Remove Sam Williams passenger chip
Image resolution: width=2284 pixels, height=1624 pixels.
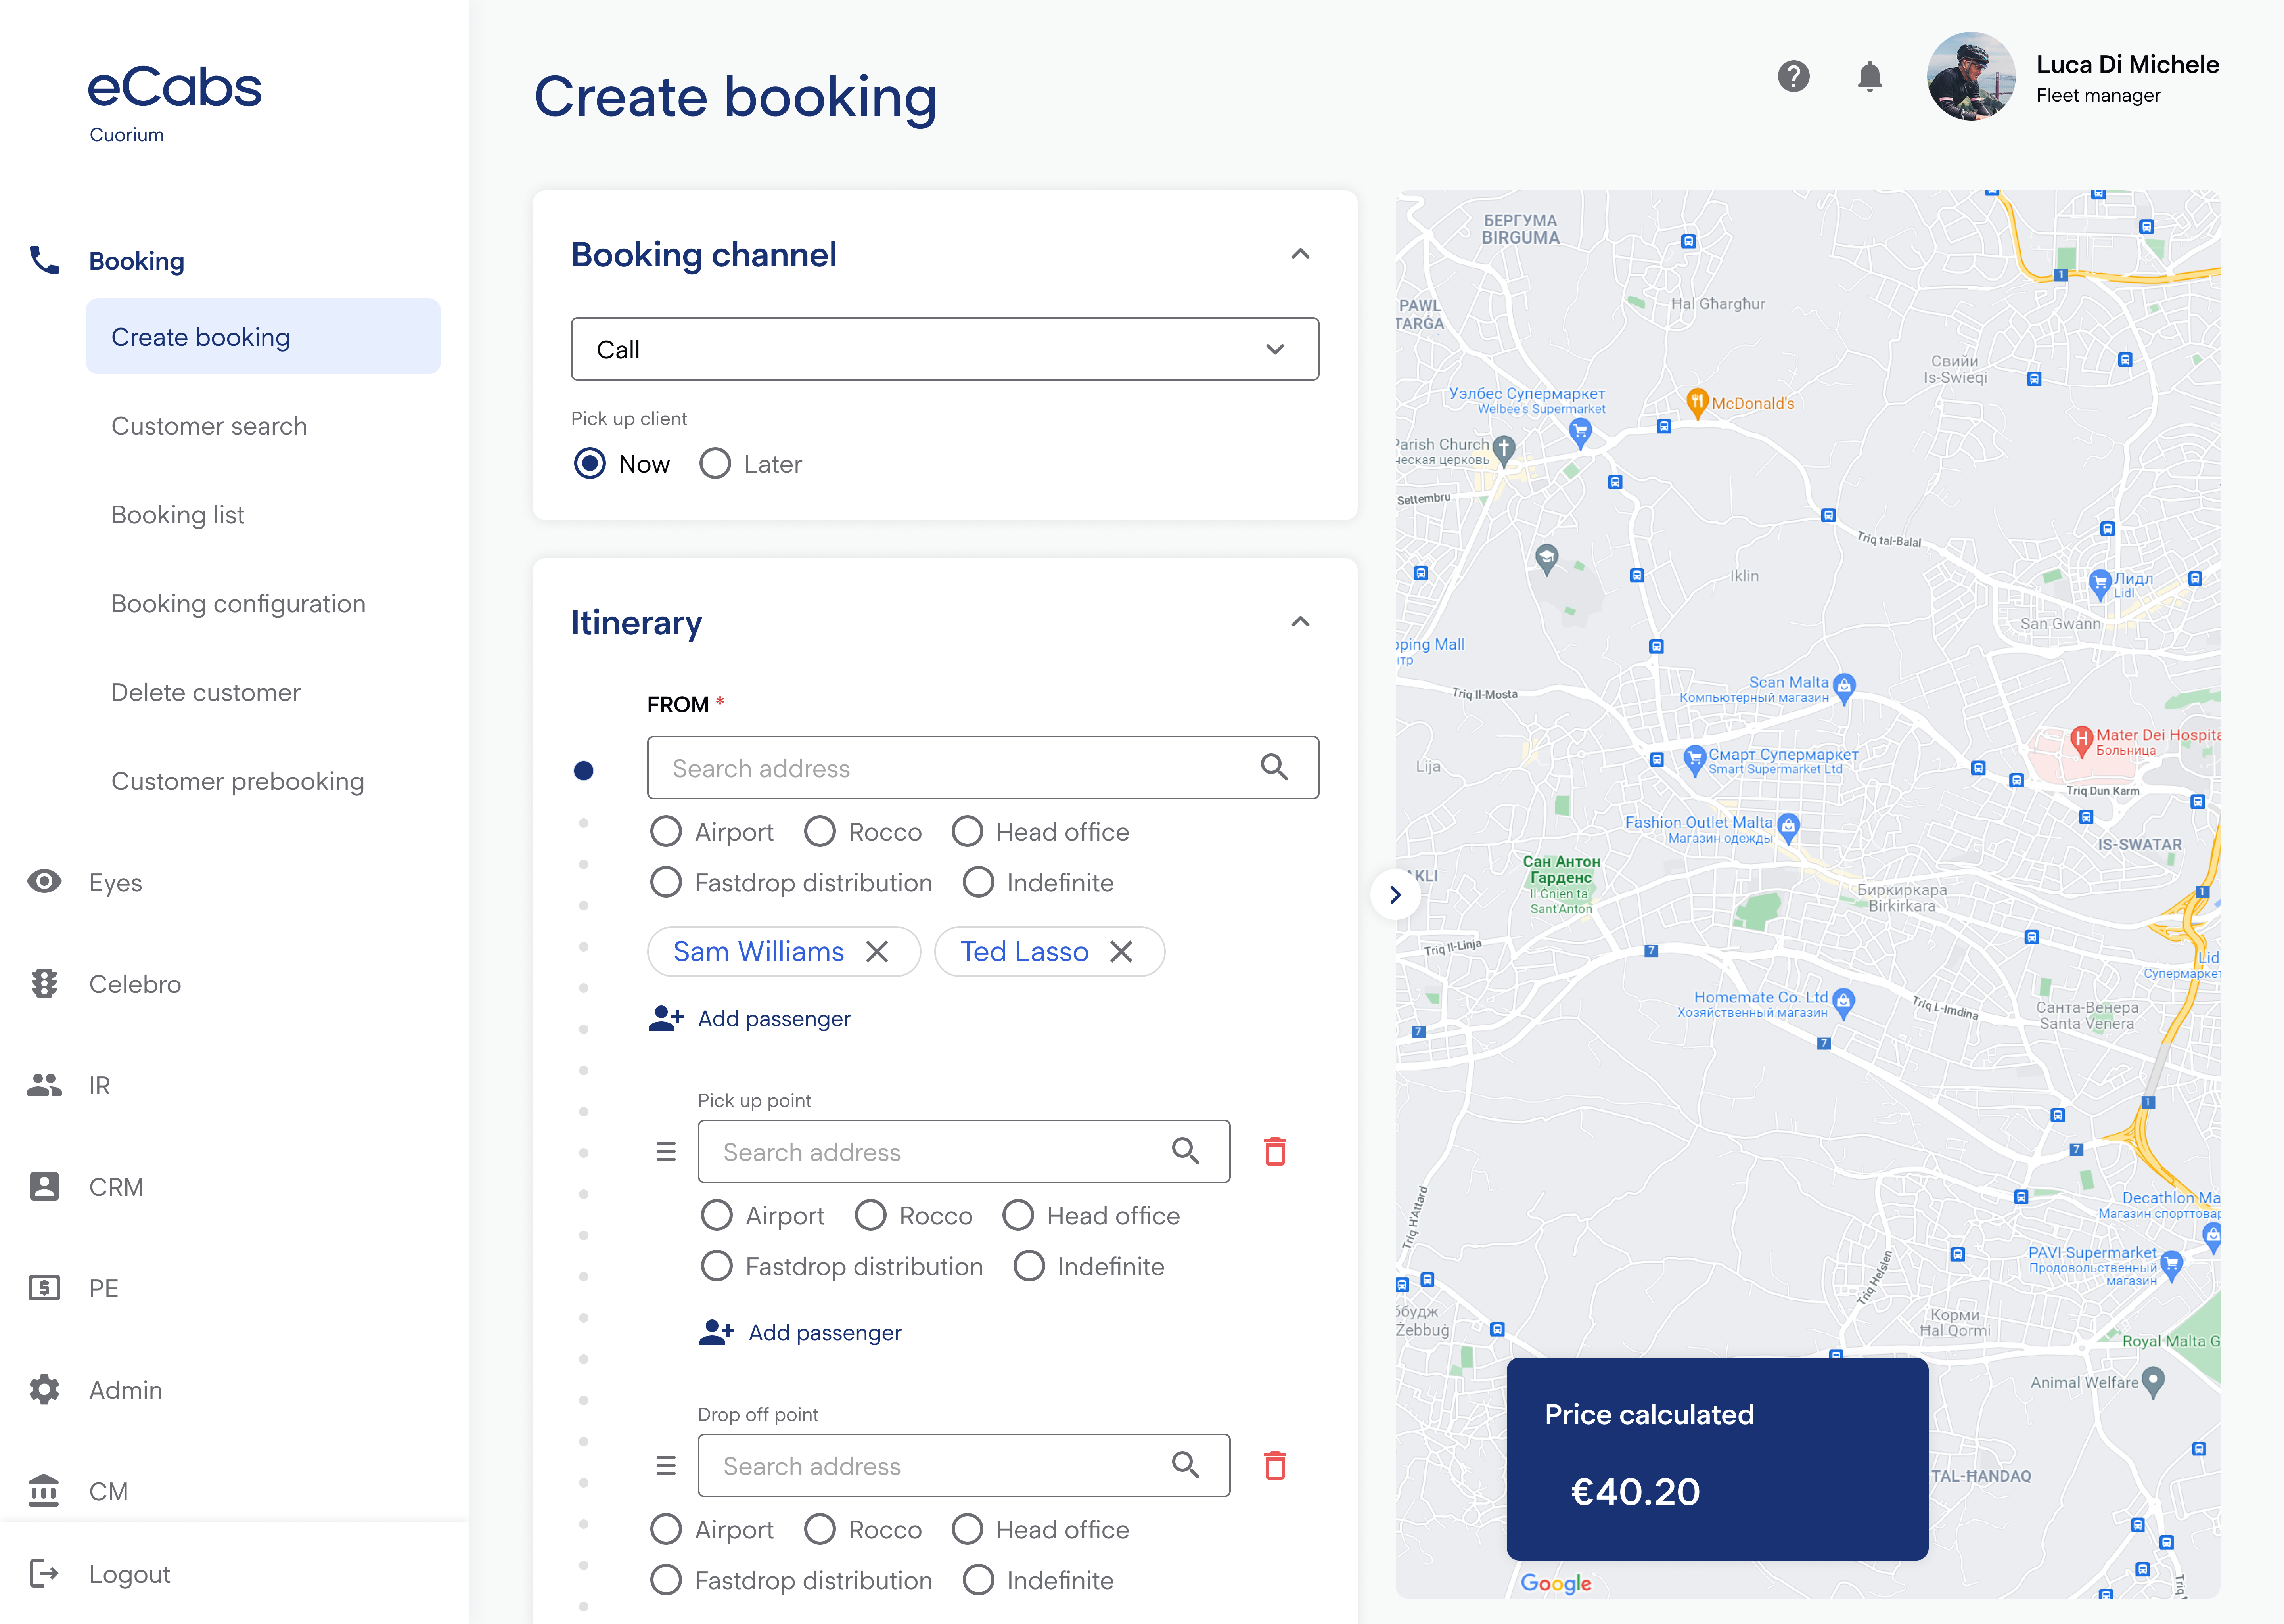877,952
